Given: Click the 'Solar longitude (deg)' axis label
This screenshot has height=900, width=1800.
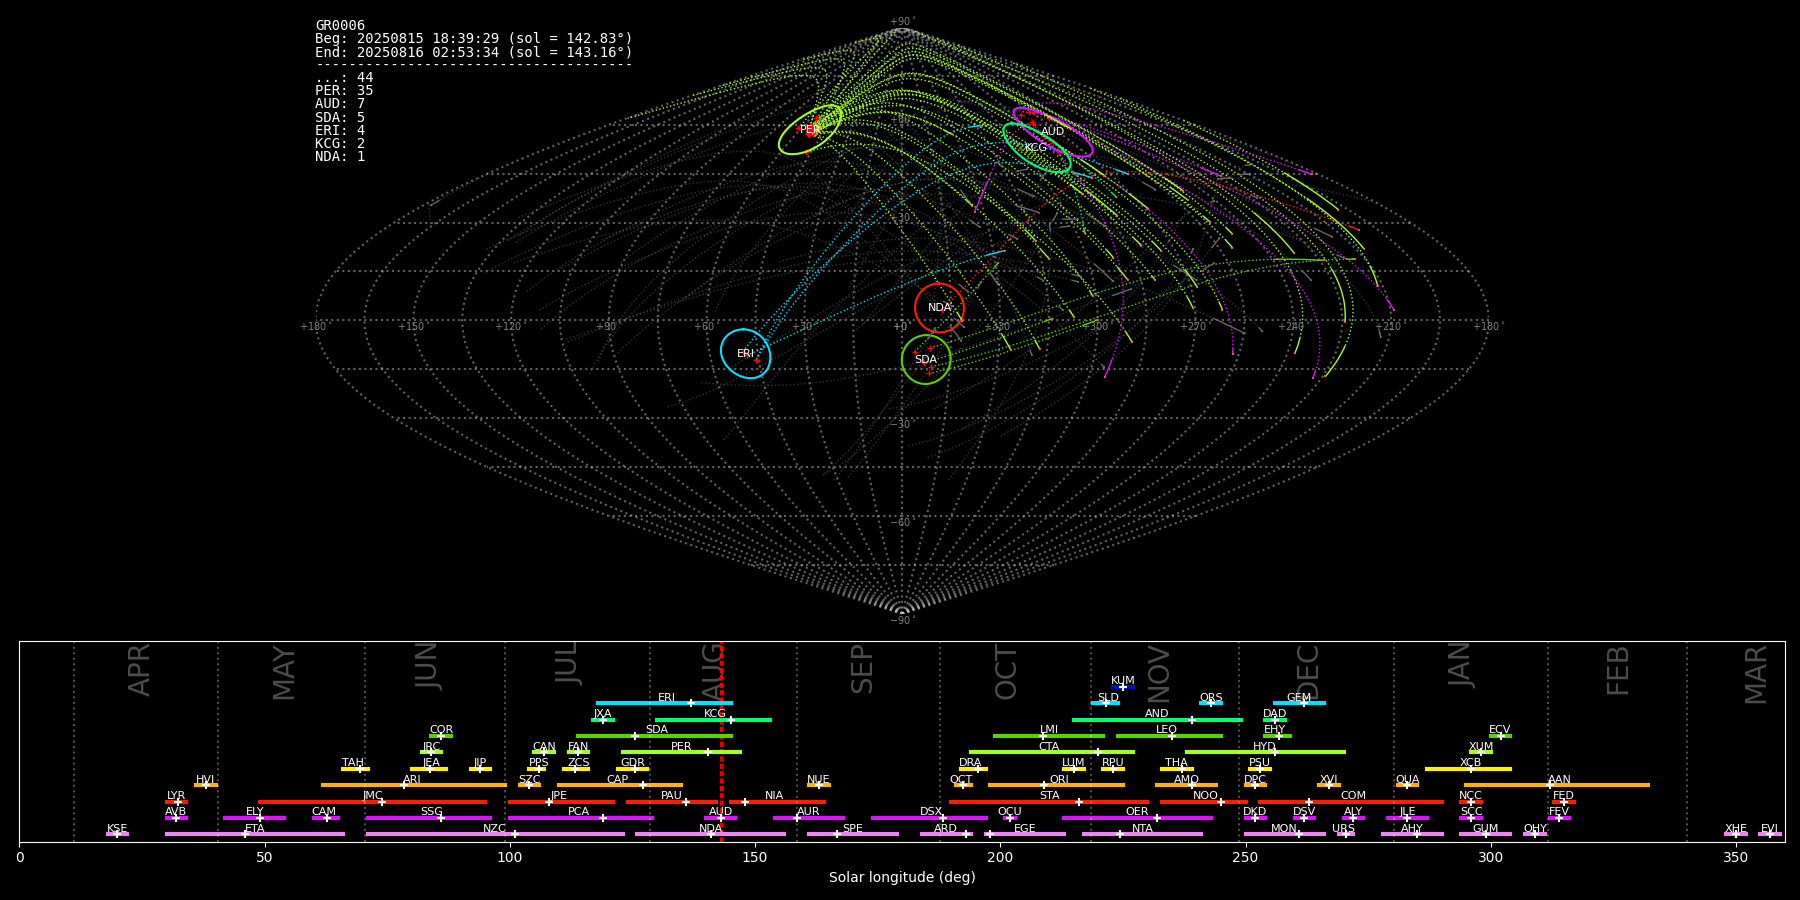Looking at the screenshot, I should point(902,878).
